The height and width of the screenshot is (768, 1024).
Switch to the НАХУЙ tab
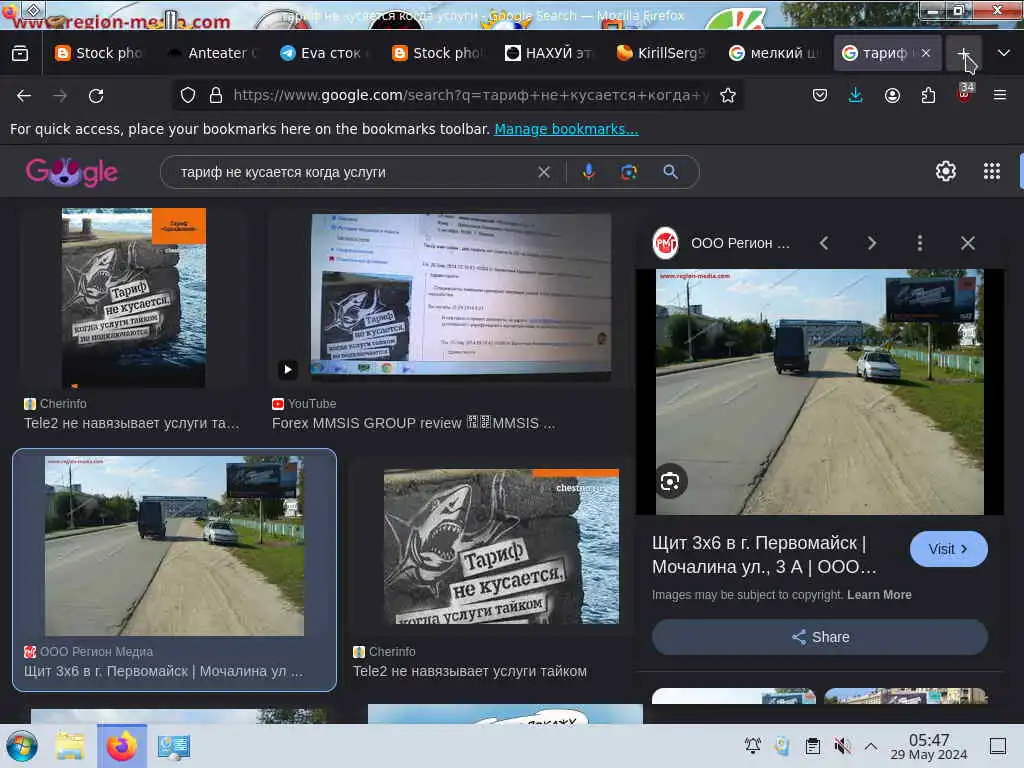[x=549, y=54]
